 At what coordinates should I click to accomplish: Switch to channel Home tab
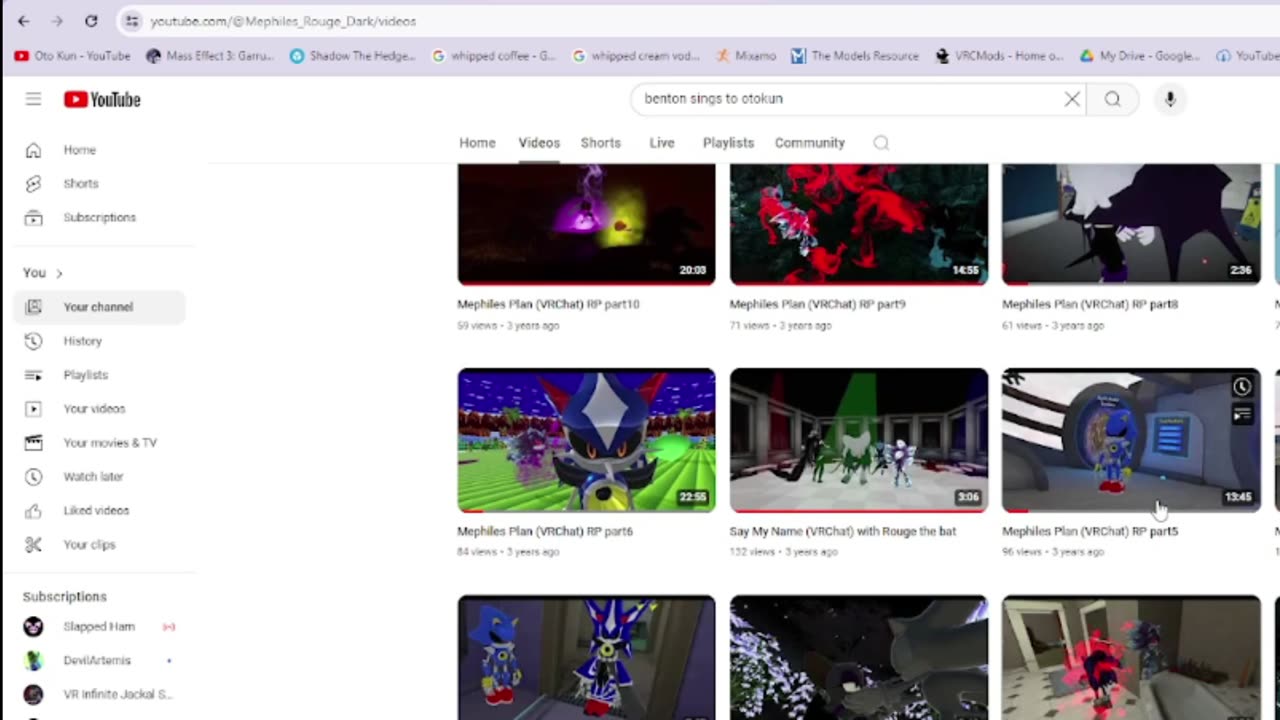pyautogui.click(x=477, y=143)
